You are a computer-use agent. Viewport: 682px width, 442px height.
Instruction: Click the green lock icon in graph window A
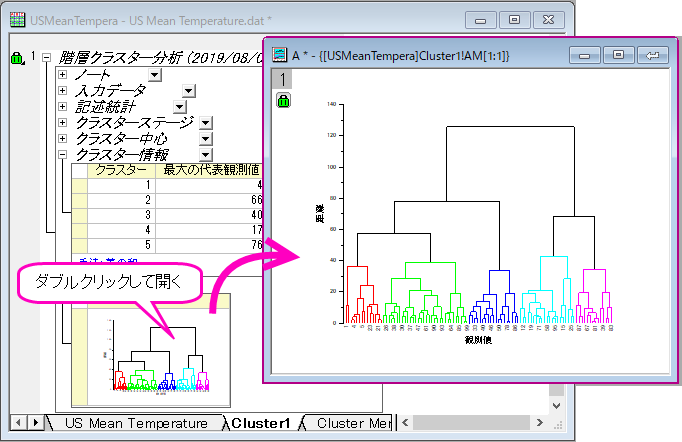(x=283, y=100)
